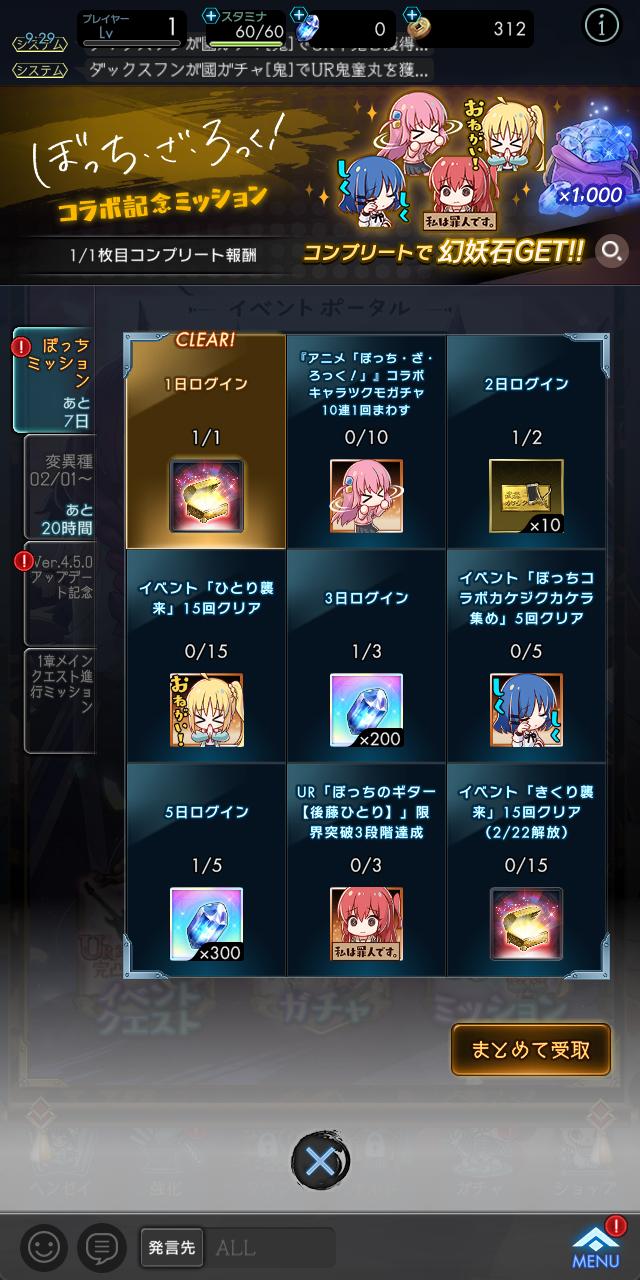This screenshot has width=640, height=1280.
Task: Open the chat bubble icon
Action: pos(99,1246)
